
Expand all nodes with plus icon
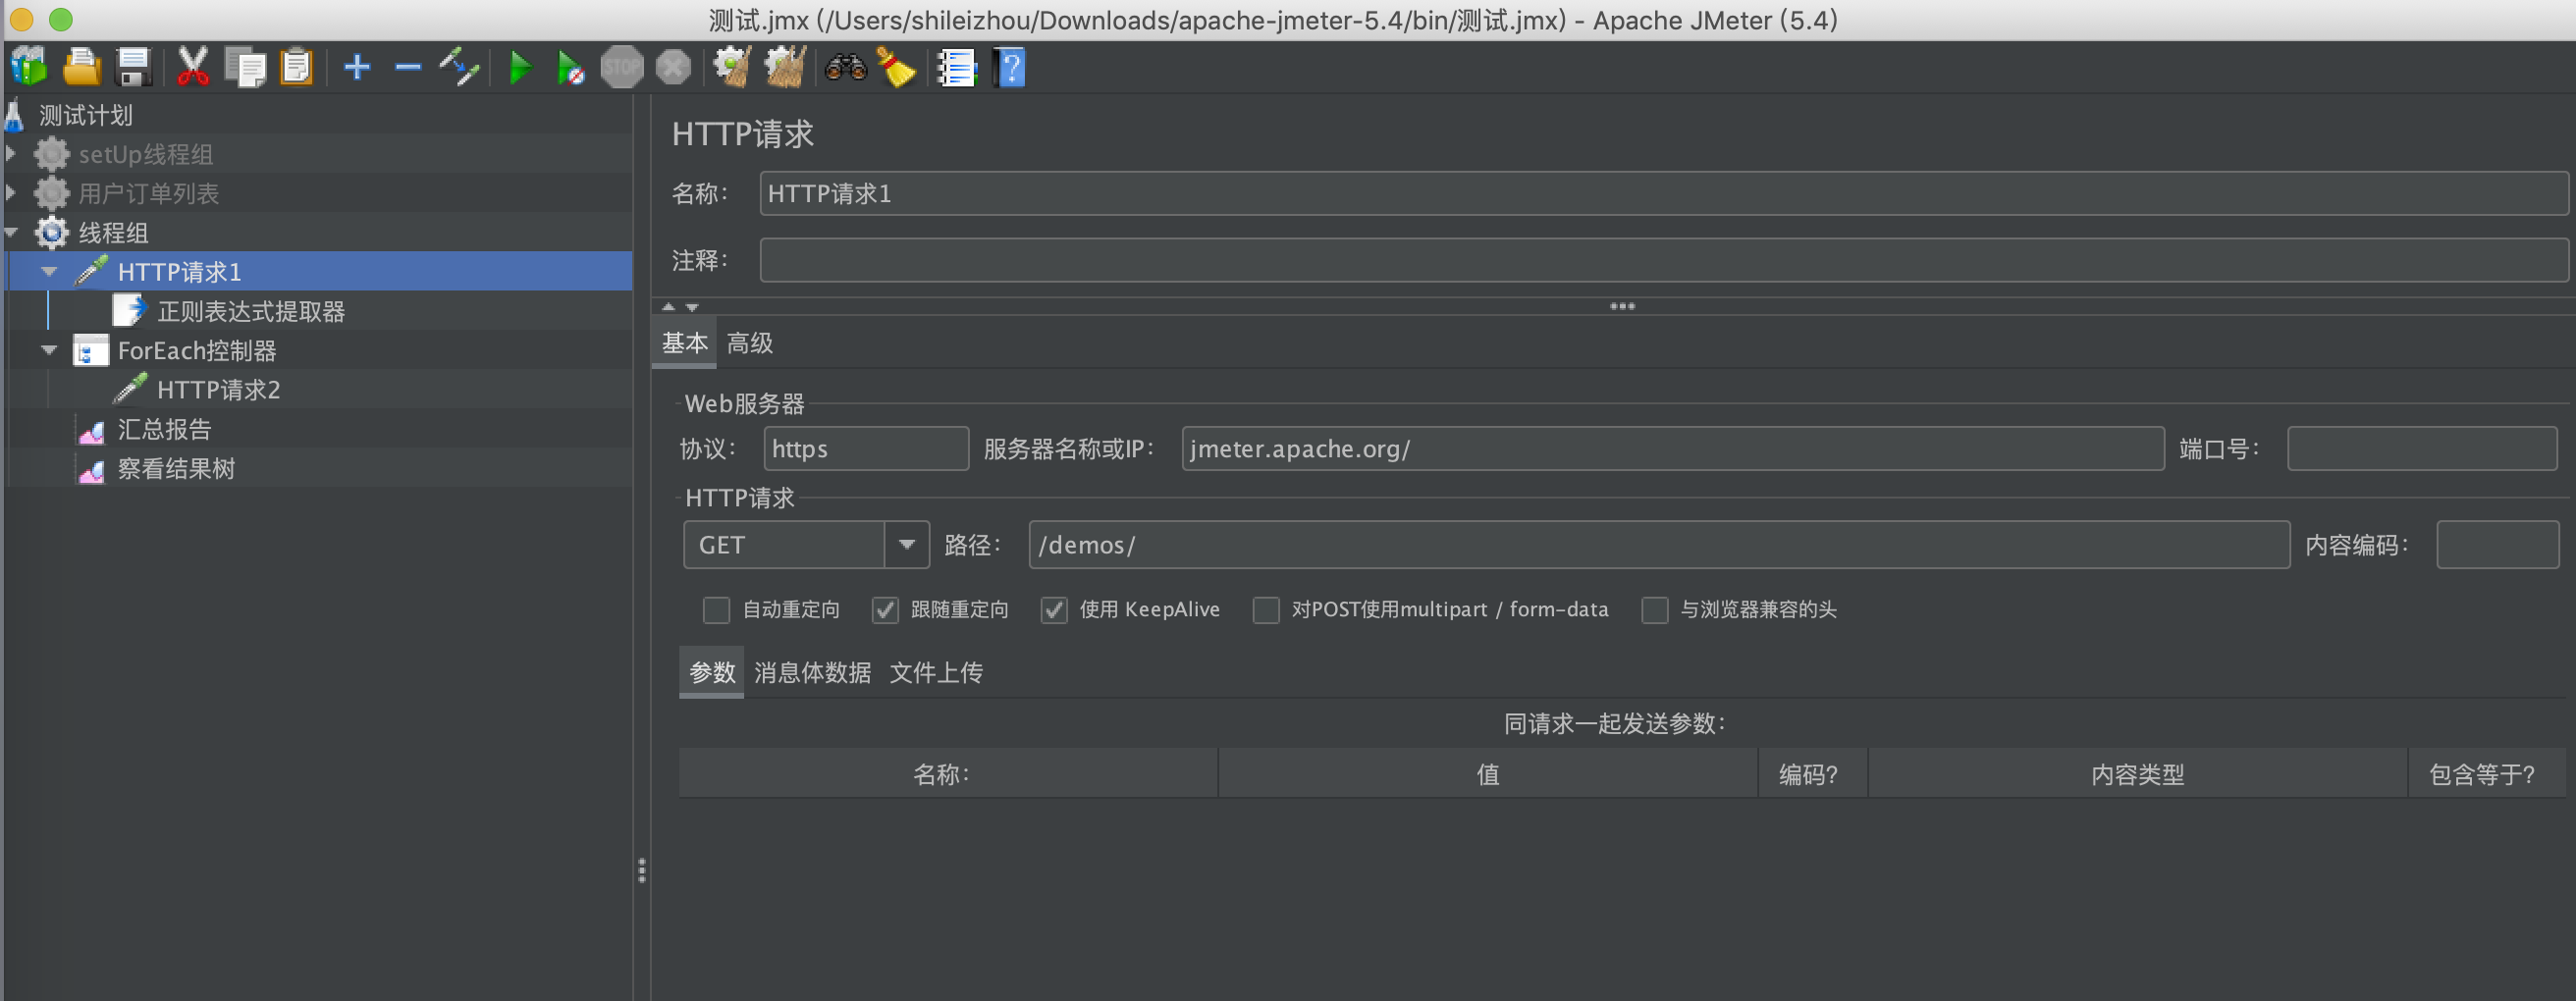357,67
